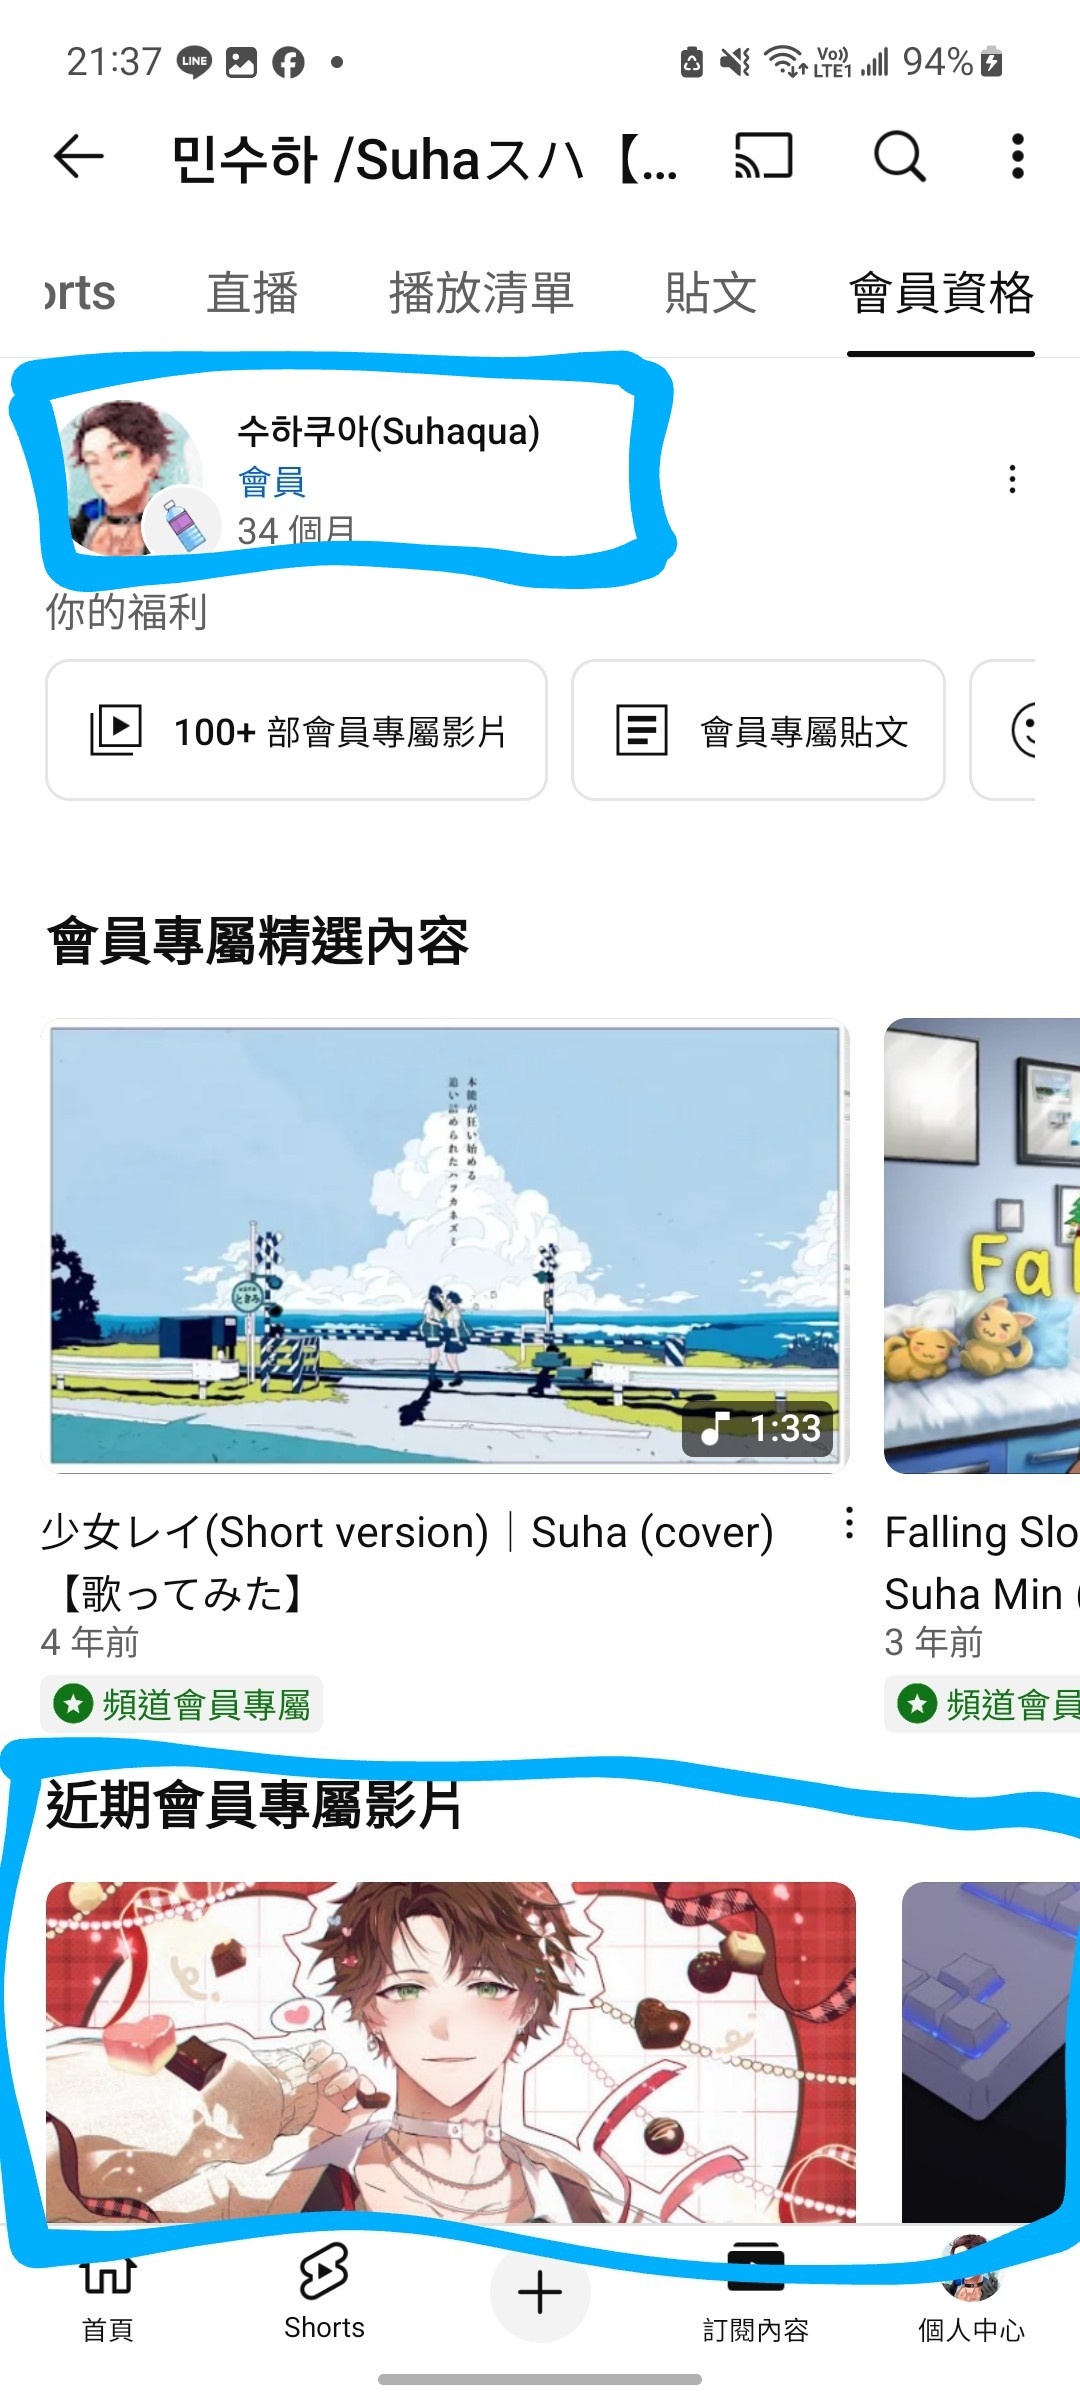This screenshot has height=2400, width=1080.
Task: Open options for 少女レイ video
Action: pos(849,1523)
